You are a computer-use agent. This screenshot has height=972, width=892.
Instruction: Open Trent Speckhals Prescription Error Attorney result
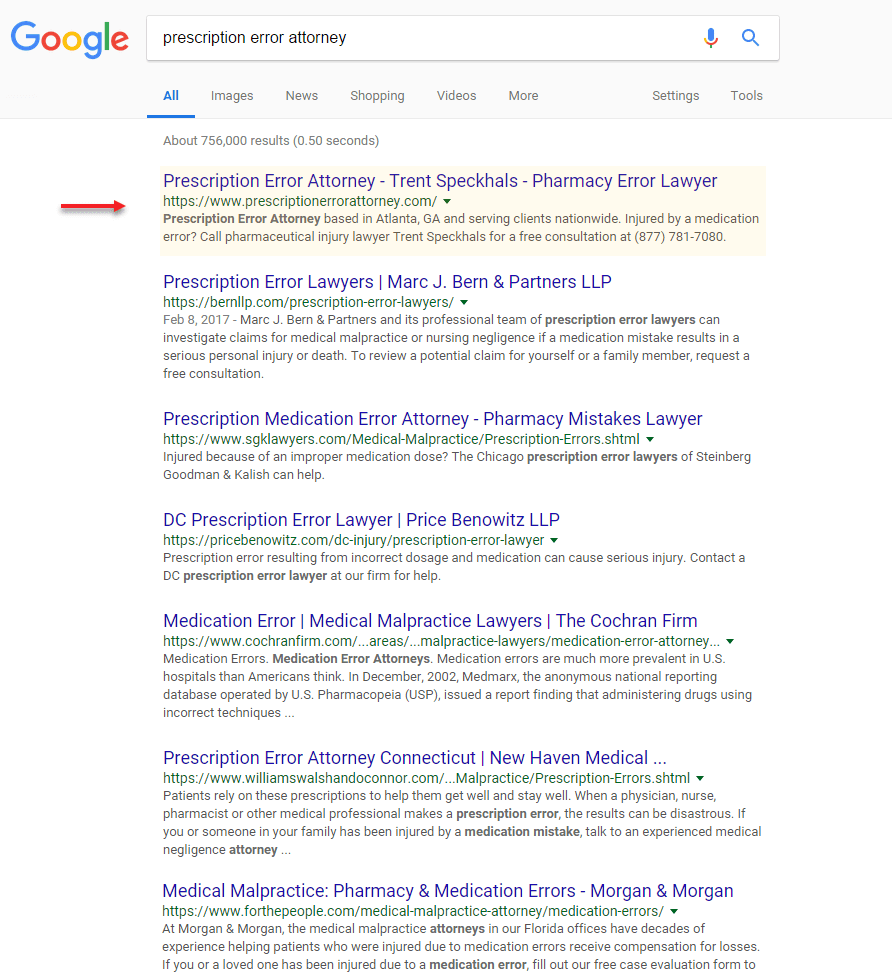pos(440,180)
